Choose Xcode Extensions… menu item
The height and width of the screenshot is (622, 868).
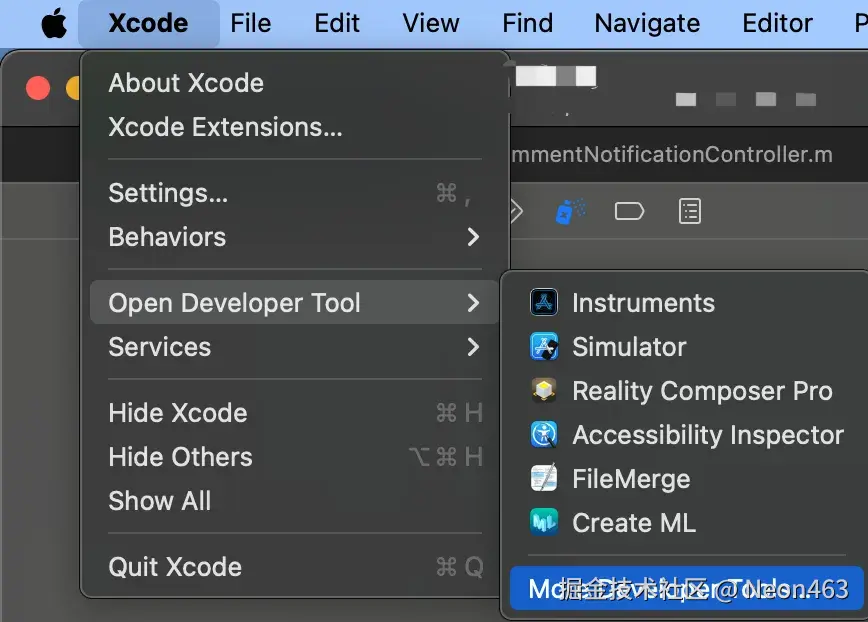point(294,127)
